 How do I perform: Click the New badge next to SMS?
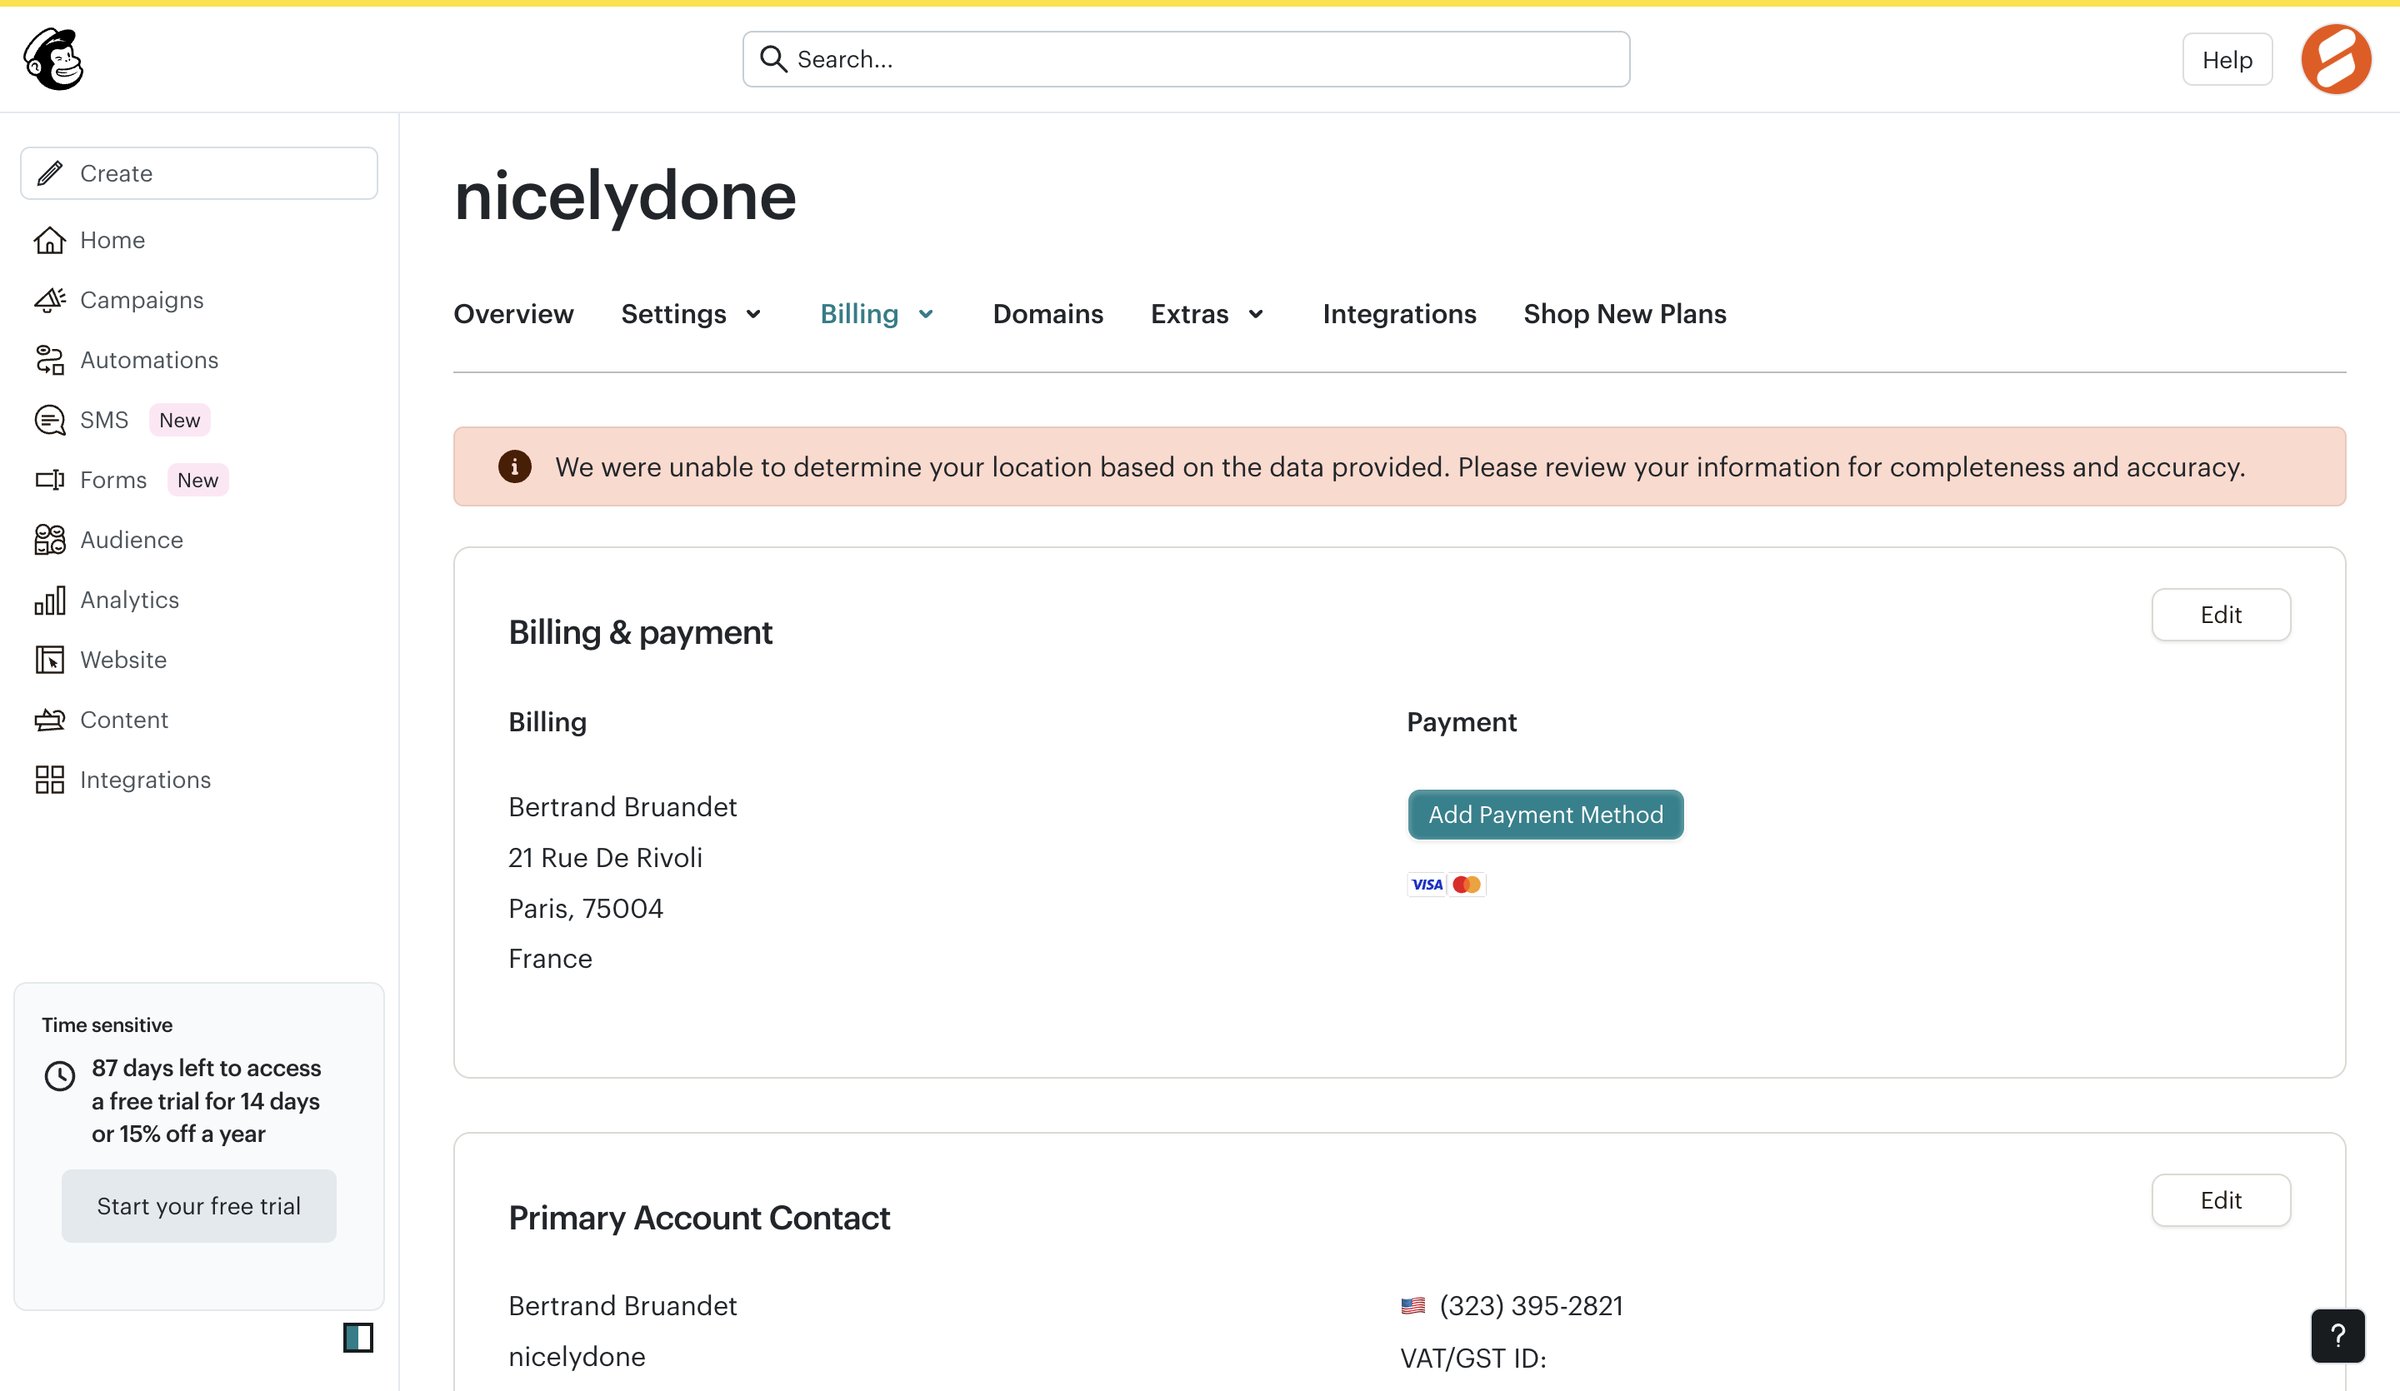click(180, 420)
